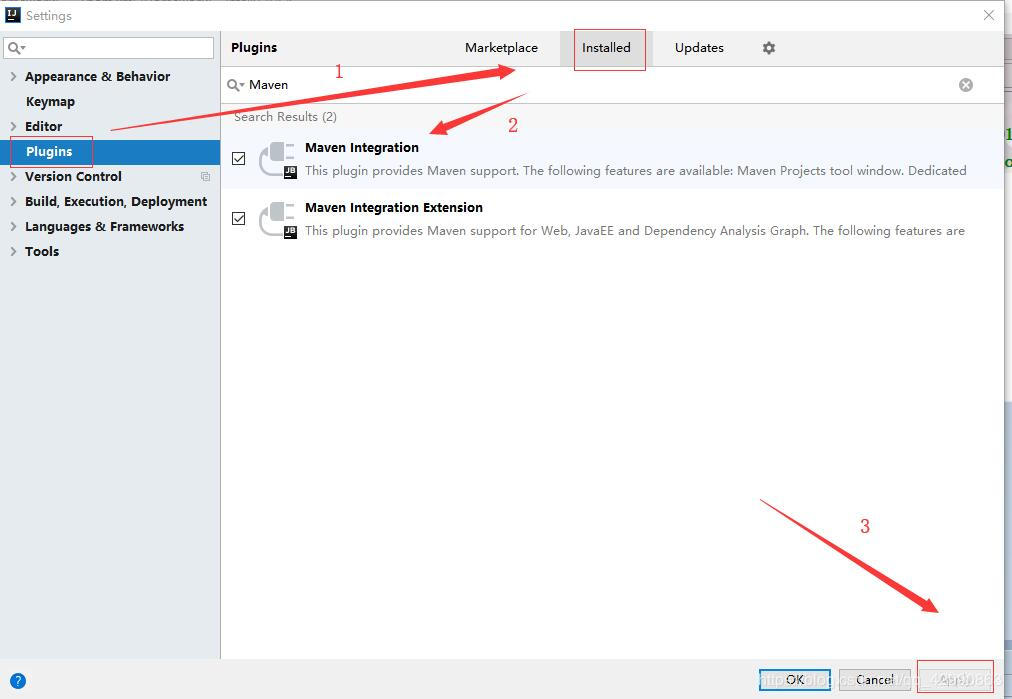1012x699 pixels.
Task: Select Editor in the settings tree
Action: 43,126
